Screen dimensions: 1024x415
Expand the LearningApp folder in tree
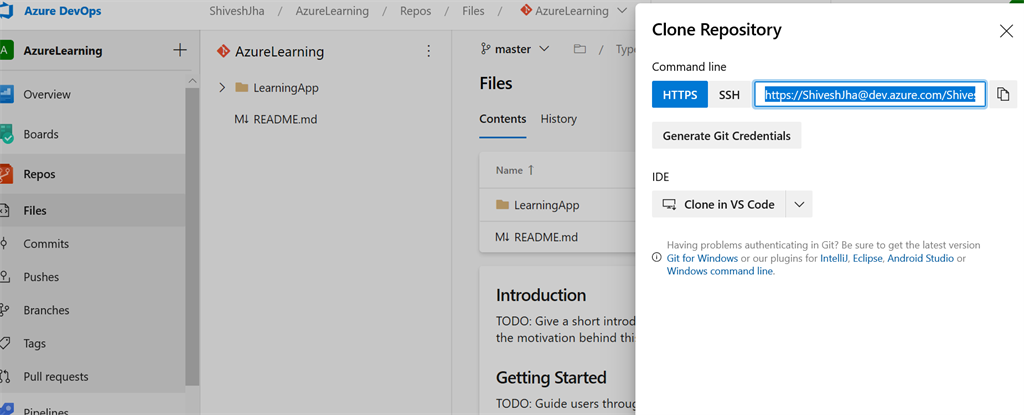click(x=222, y=88)
